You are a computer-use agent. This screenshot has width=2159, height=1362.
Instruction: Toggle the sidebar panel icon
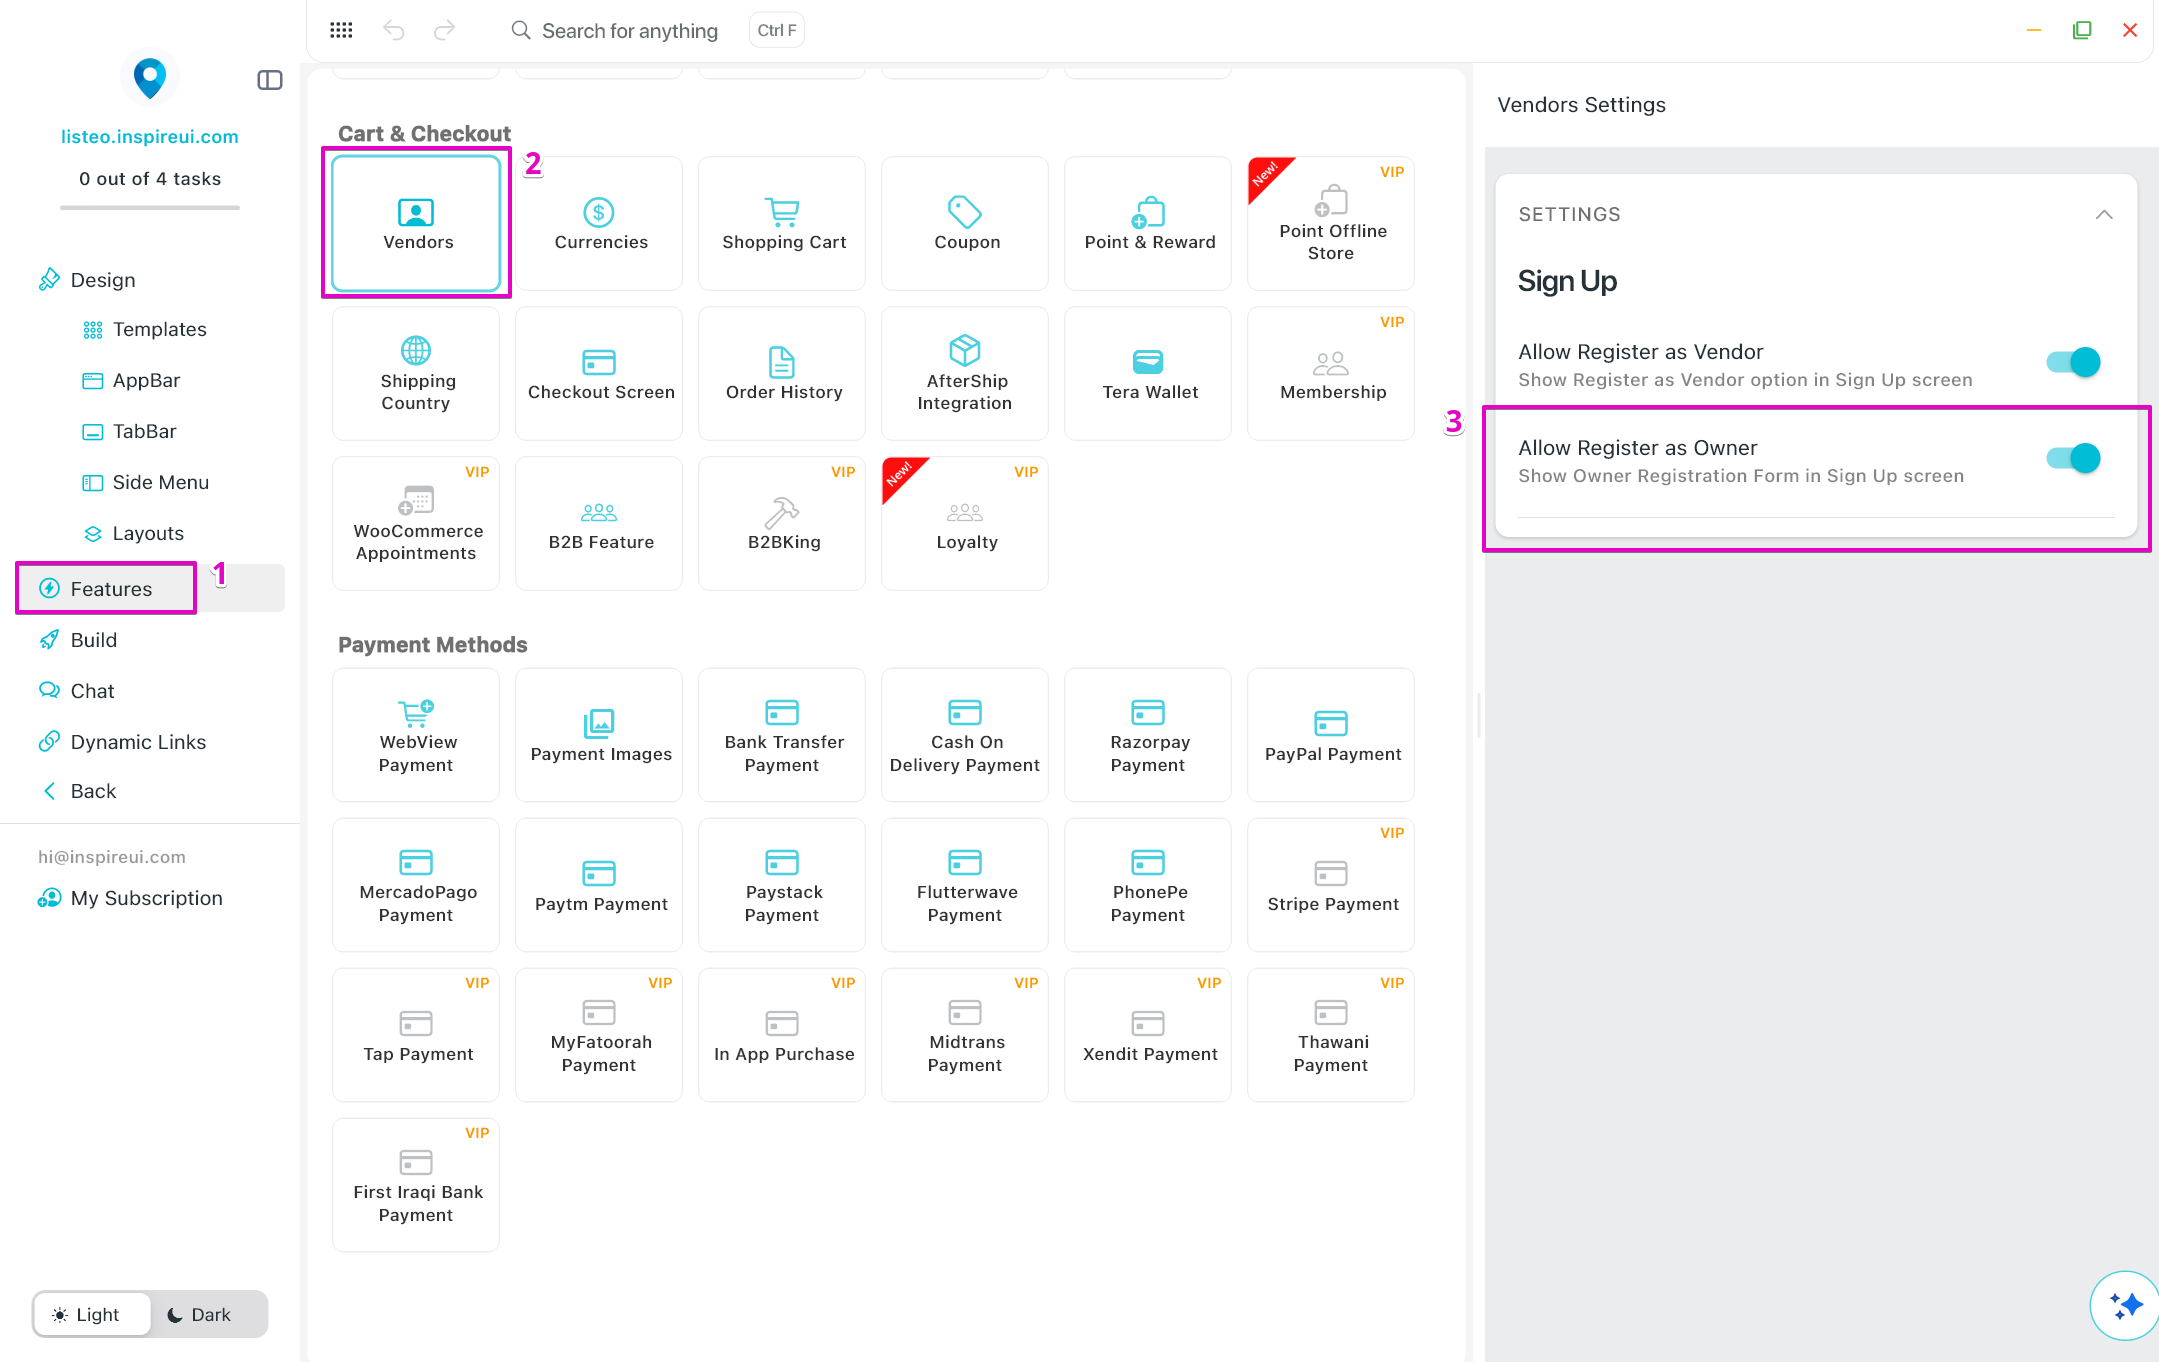pyautogui.click(x=270, y=80)
